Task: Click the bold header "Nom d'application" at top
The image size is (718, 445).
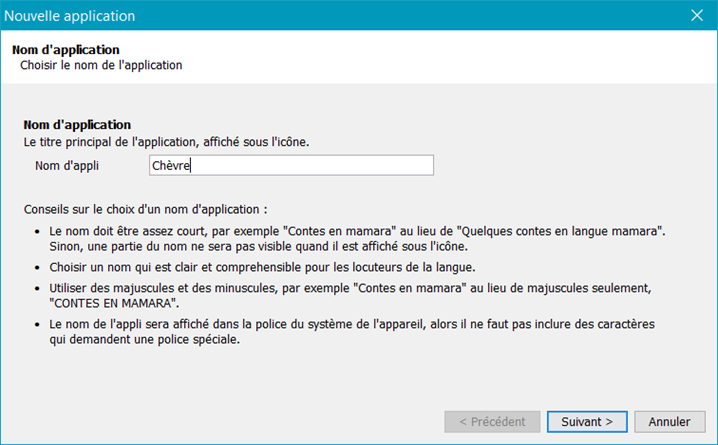Action: [66, 49]
